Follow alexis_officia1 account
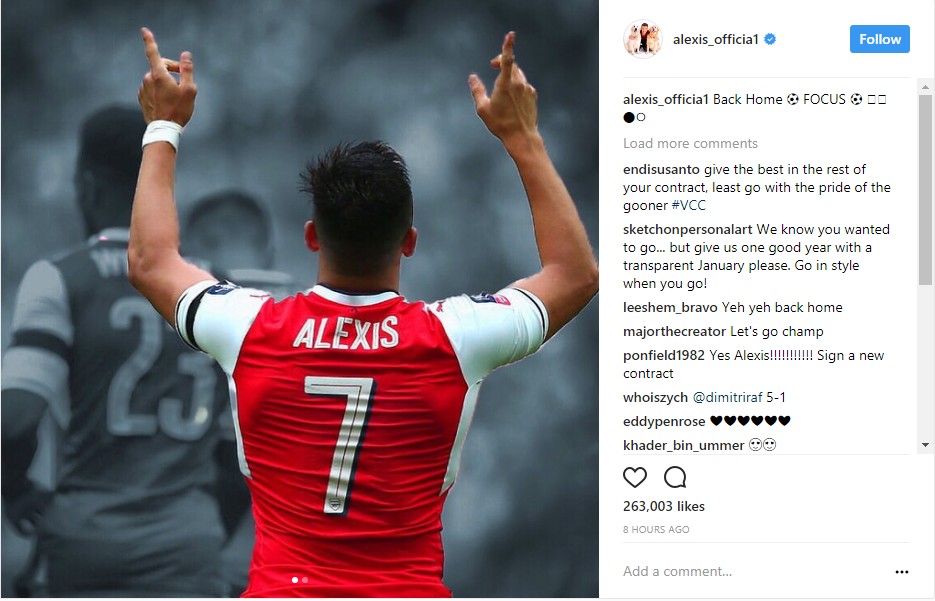The image size is (935, 601). click(x=880, y=39)
